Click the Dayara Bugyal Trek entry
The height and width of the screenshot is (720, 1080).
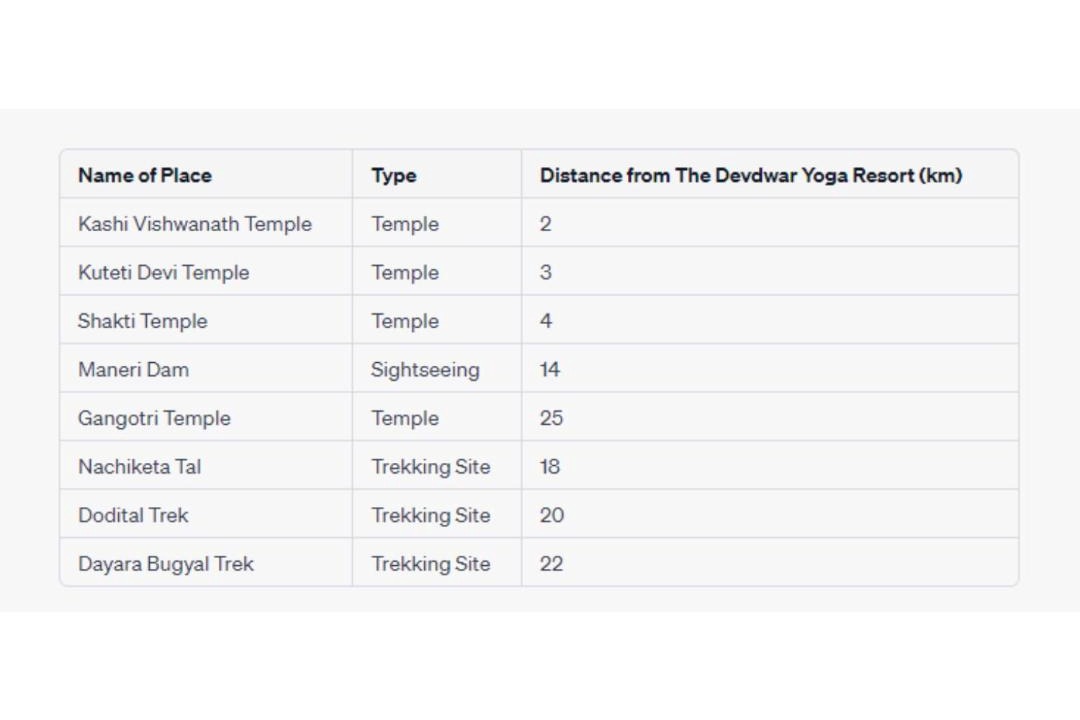166,564
